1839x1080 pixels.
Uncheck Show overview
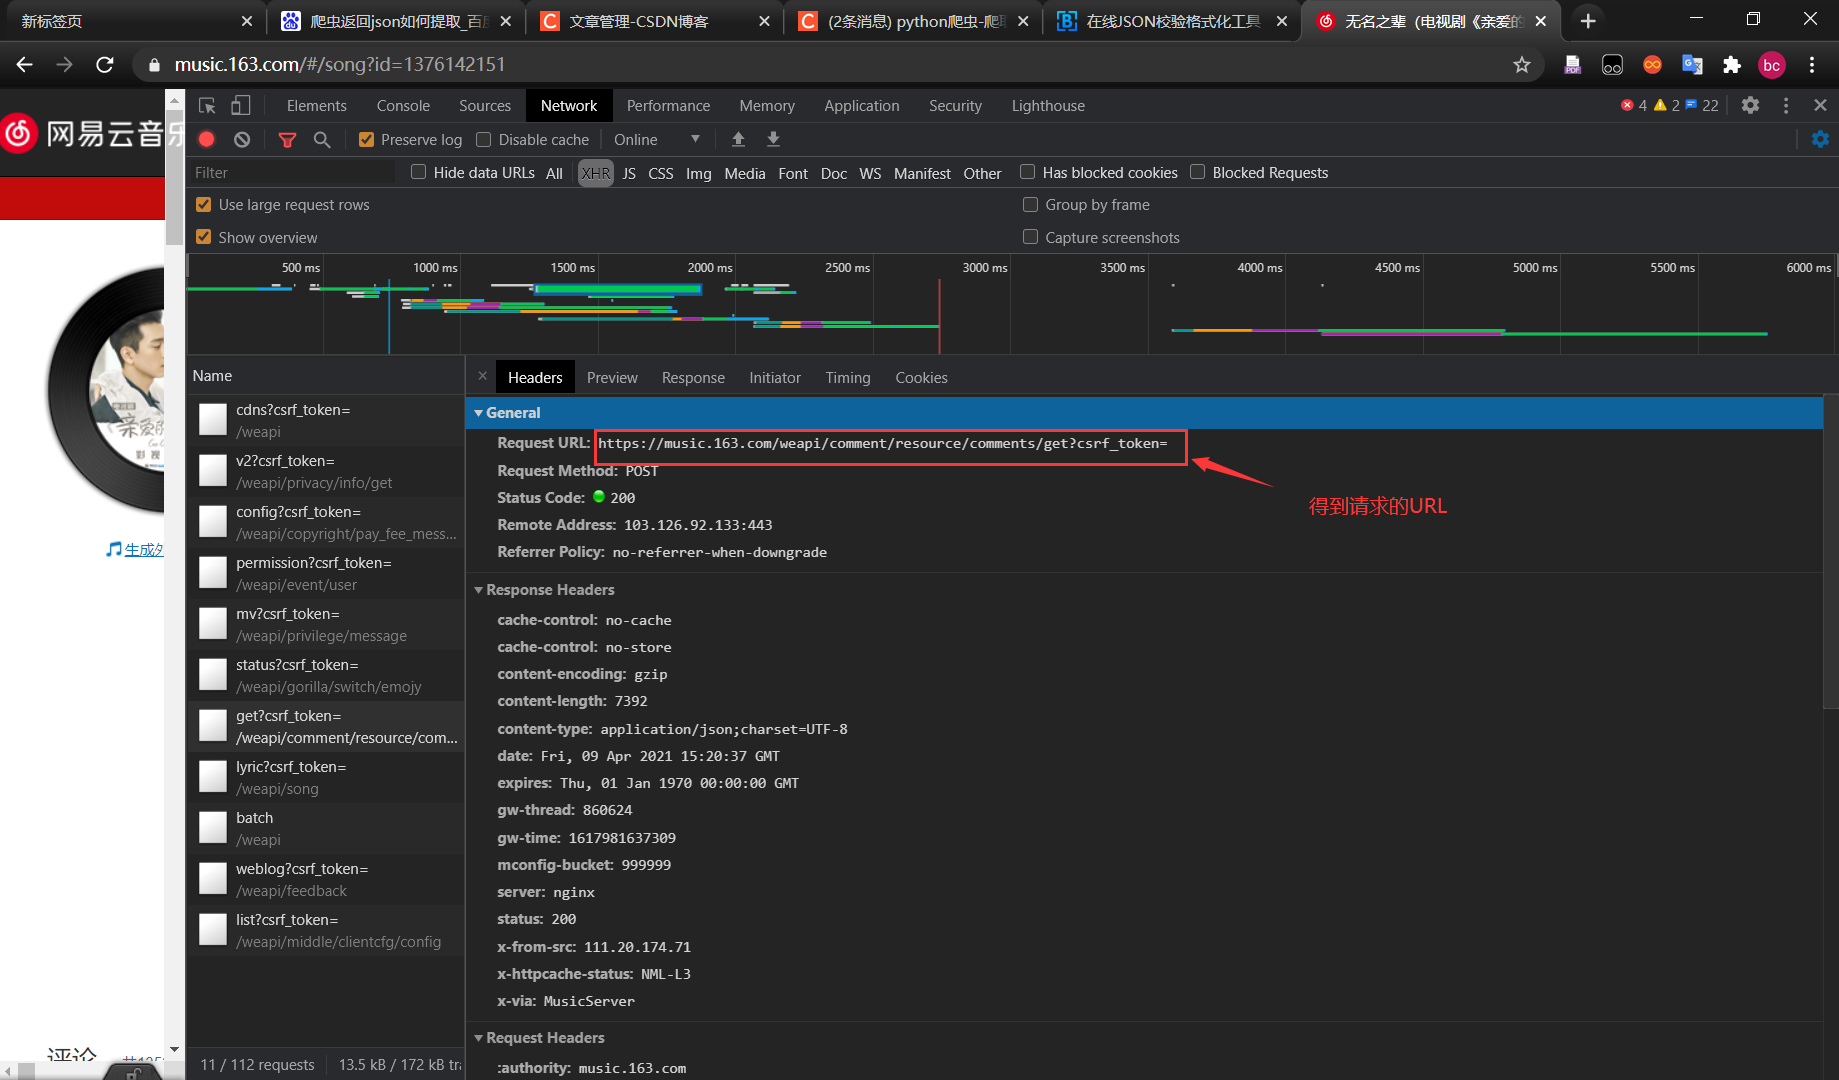[x=204, y=237]
